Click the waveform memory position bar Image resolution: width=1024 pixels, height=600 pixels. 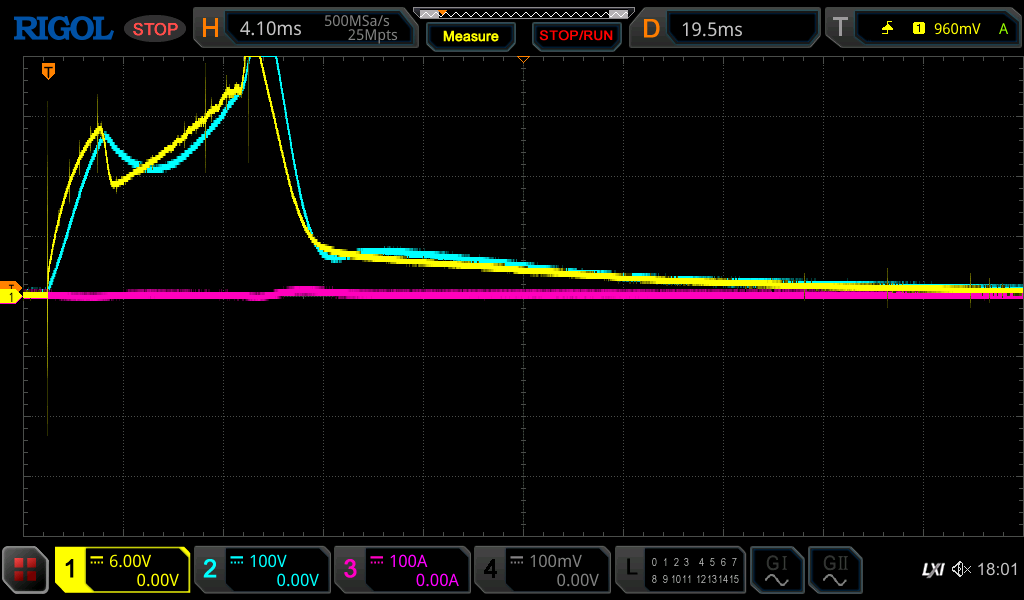[x=523, y=14]
